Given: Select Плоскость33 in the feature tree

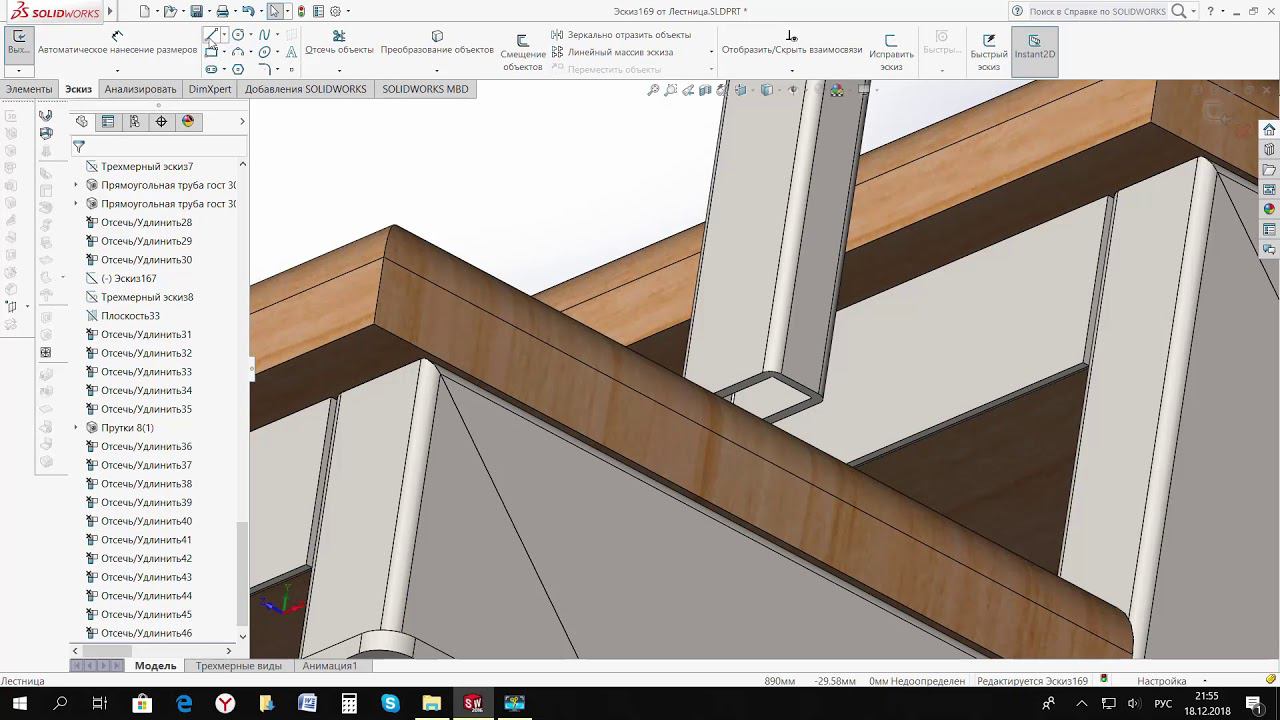Looking at the screenshot, I should (130, 316).
